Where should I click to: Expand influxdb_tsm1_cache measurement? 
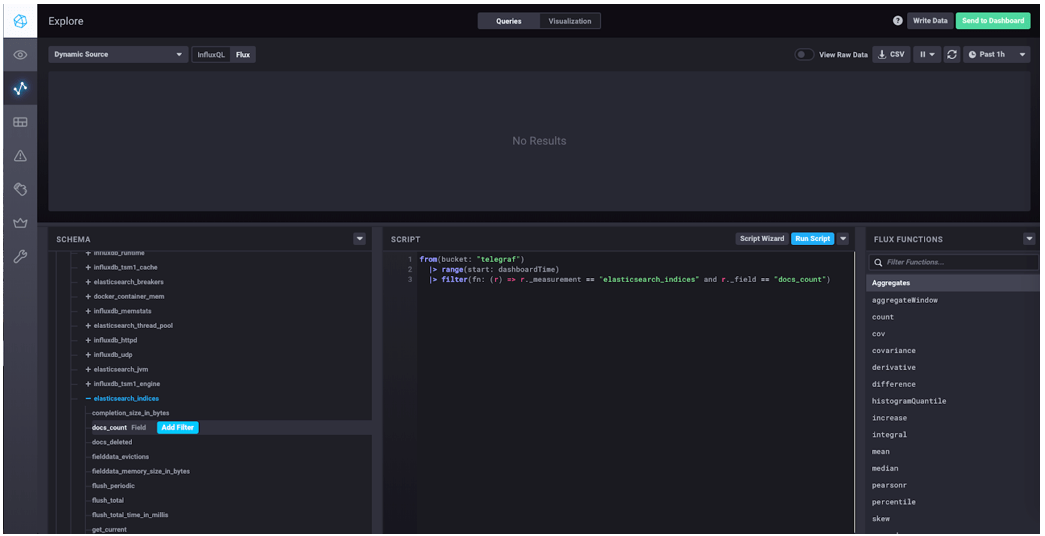coord(121,267)
